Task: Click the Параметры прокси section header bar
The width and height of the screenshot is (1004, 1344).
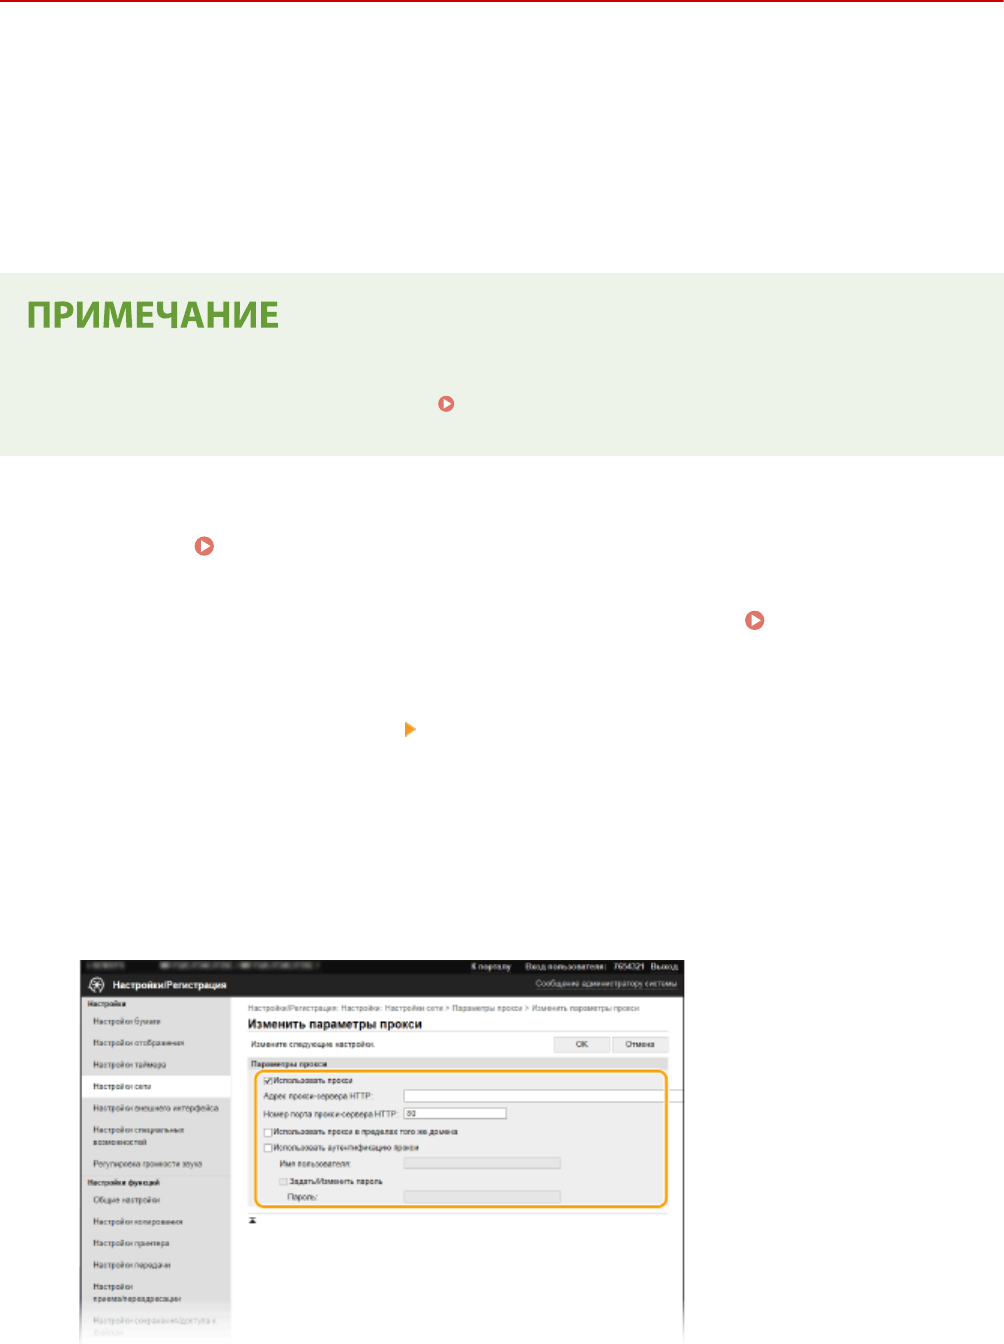Action: pyautogui.click(x=458, y=1064)
